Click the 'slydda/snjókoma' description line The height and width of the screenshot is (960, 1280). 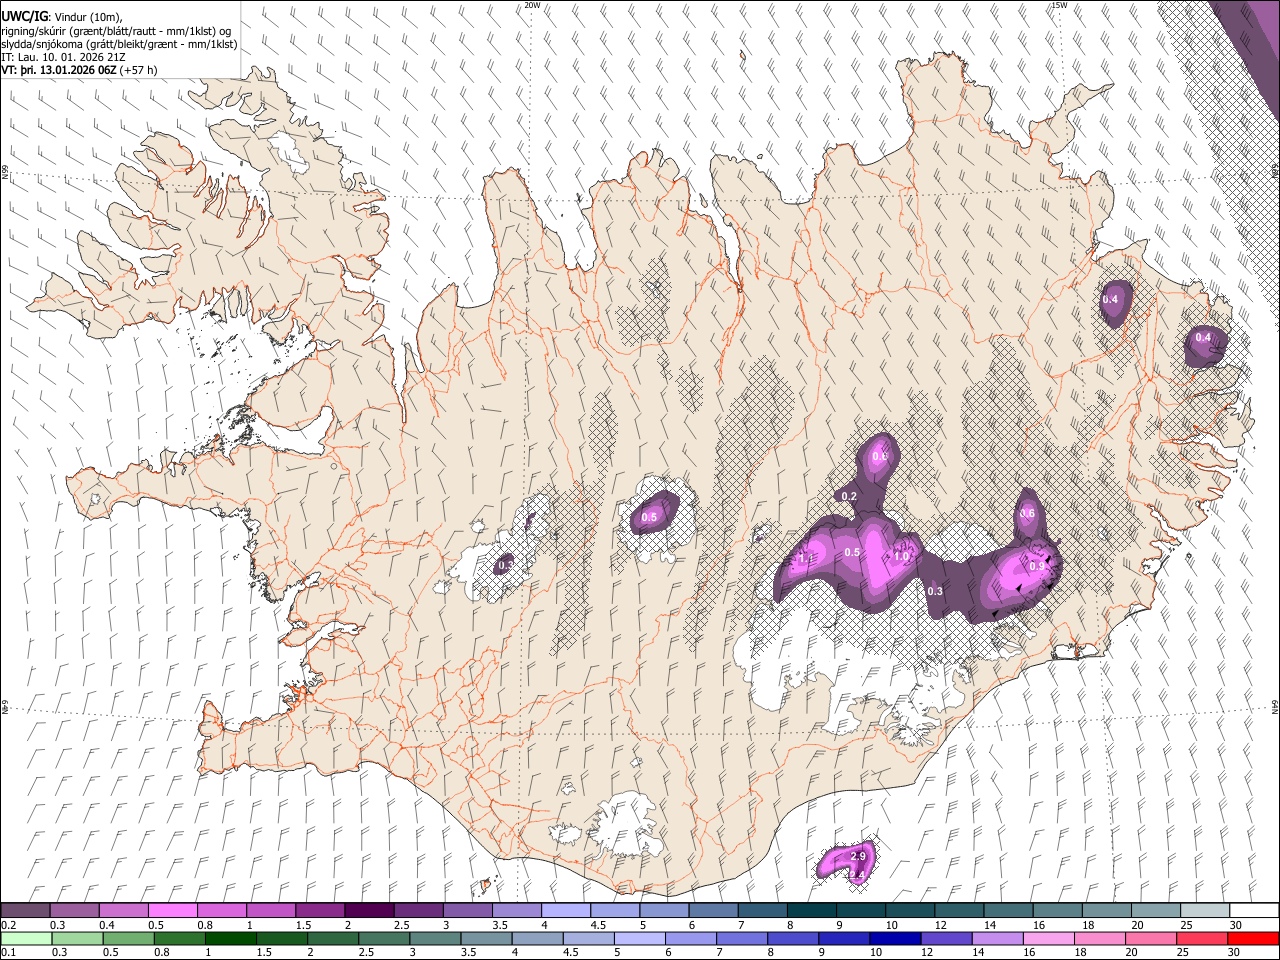pyautogui.click(x=119, y=45)
